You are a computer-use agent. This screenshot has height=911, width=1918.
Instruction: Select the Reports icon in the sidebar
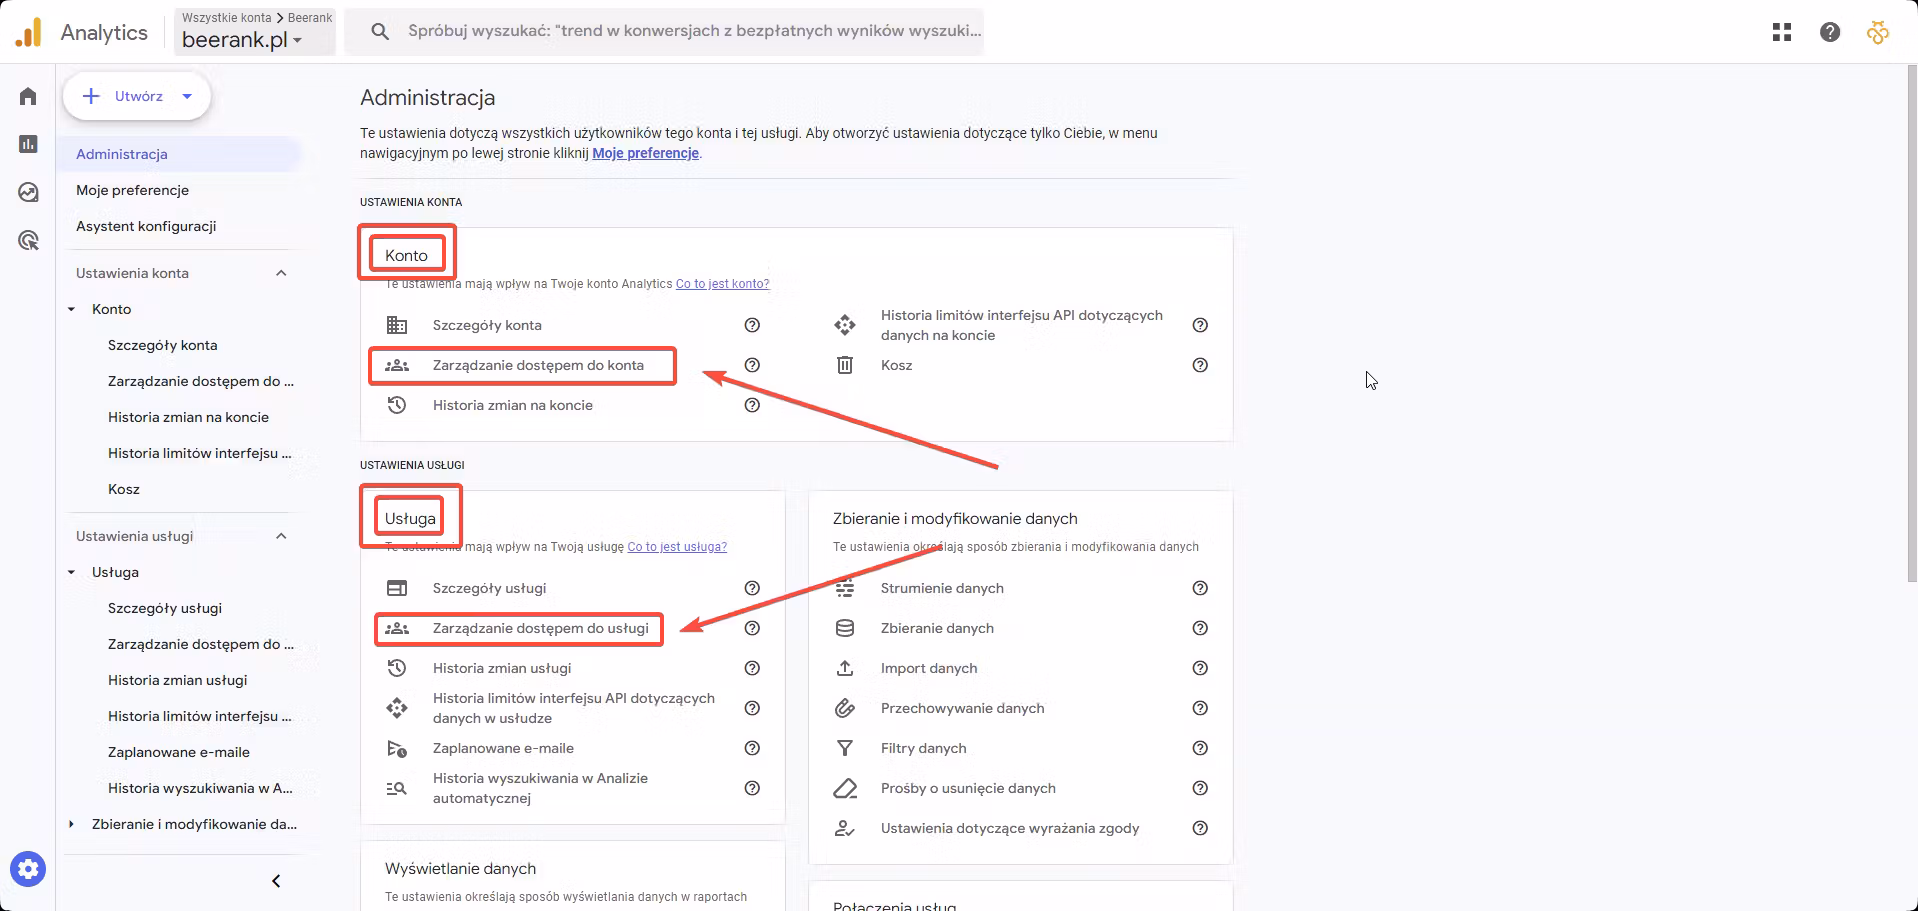pyautogui.click(x=27, y=145)
